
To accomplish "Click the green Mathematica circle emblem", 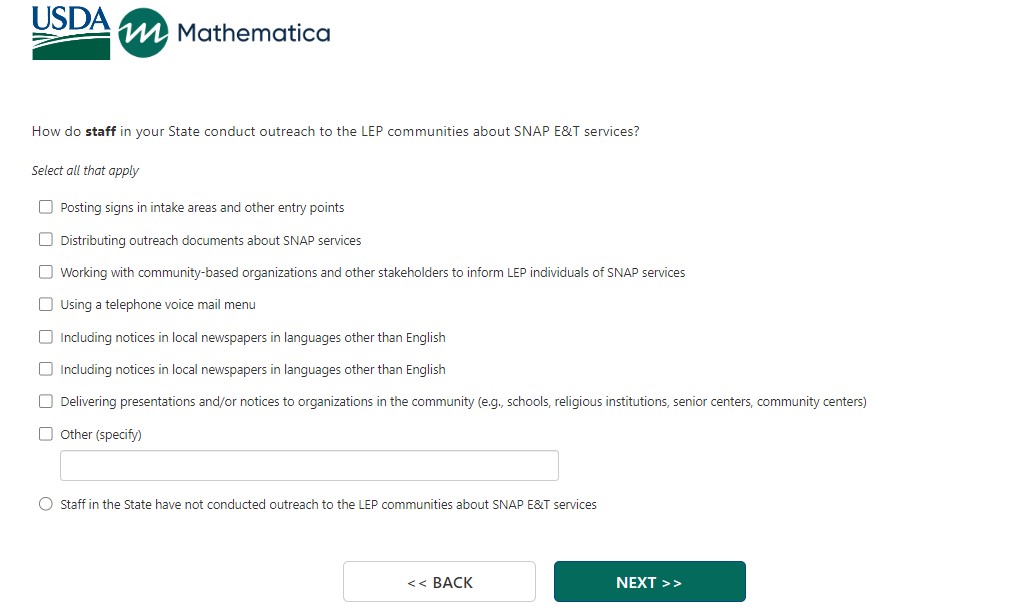I will (143, 34).
